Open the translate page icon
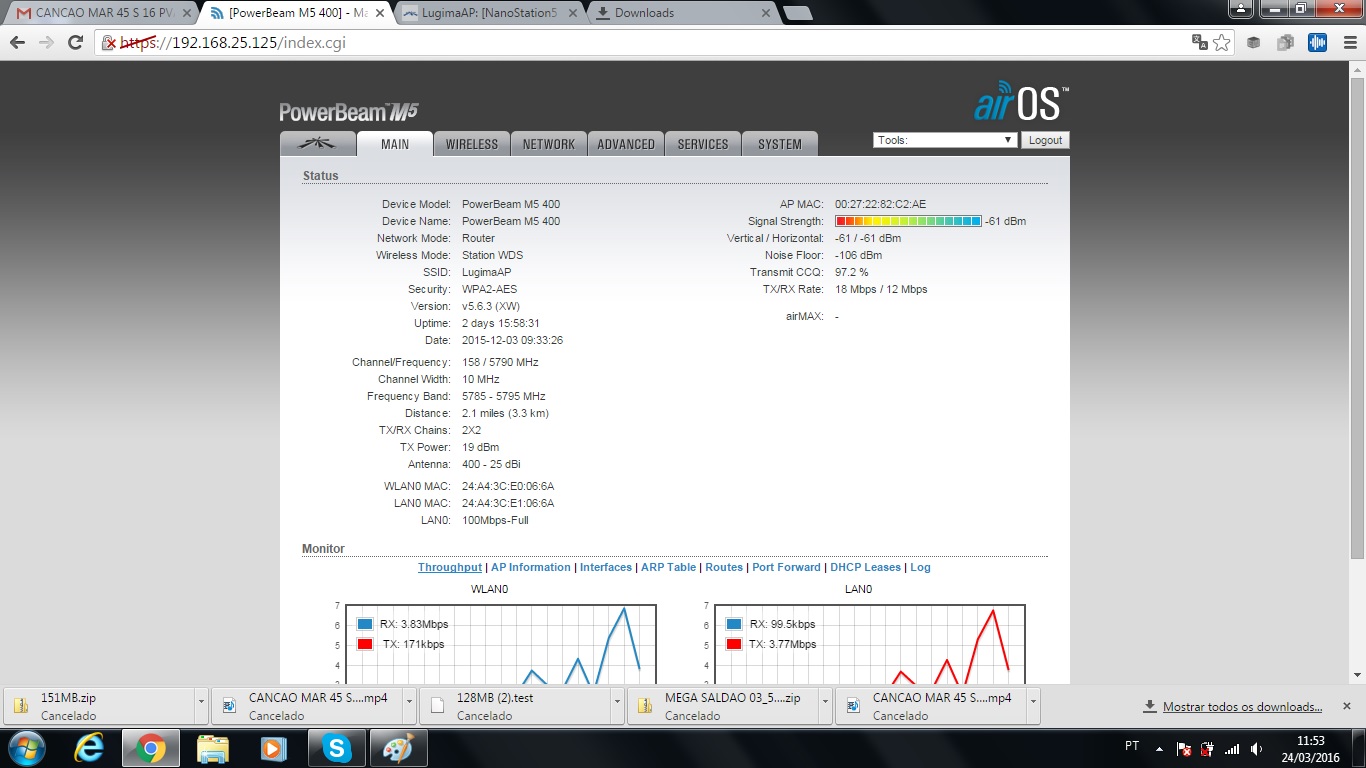 1200,42
